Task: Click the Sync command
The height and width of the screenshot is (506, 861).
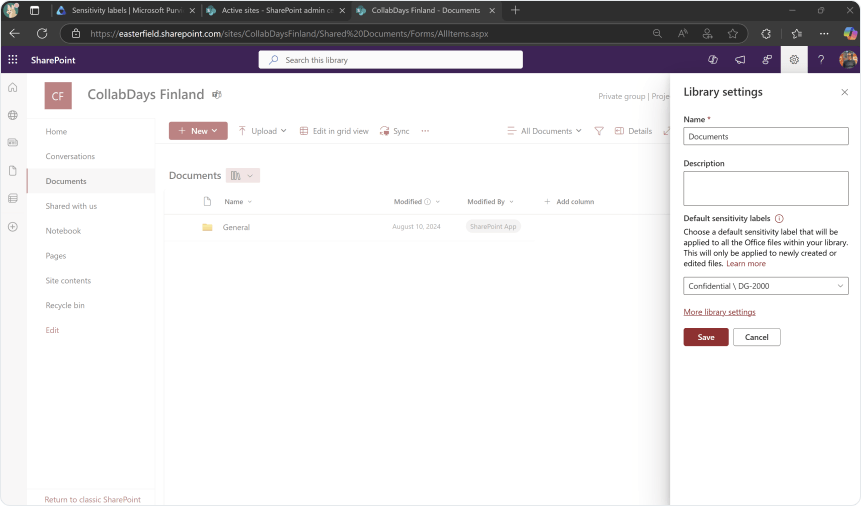Action: click(395, 131)
